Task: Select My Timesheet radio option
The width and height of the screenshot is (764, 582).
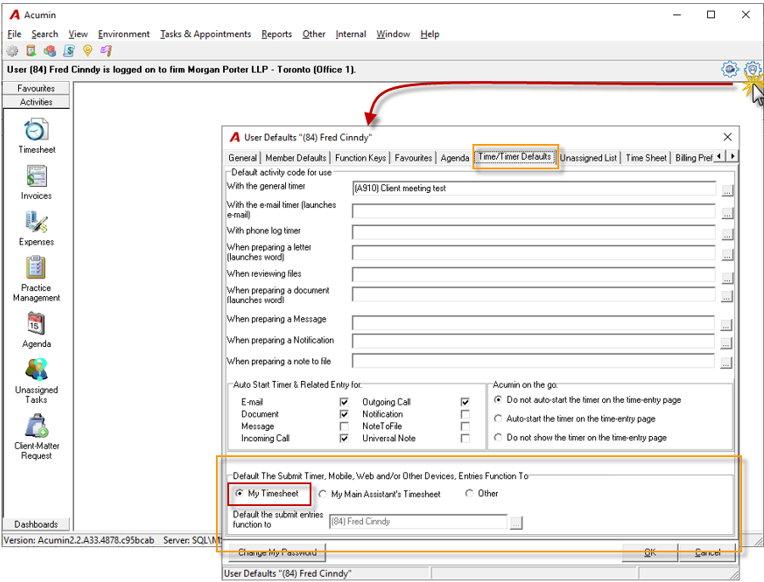Action: (x=239, y=493)
